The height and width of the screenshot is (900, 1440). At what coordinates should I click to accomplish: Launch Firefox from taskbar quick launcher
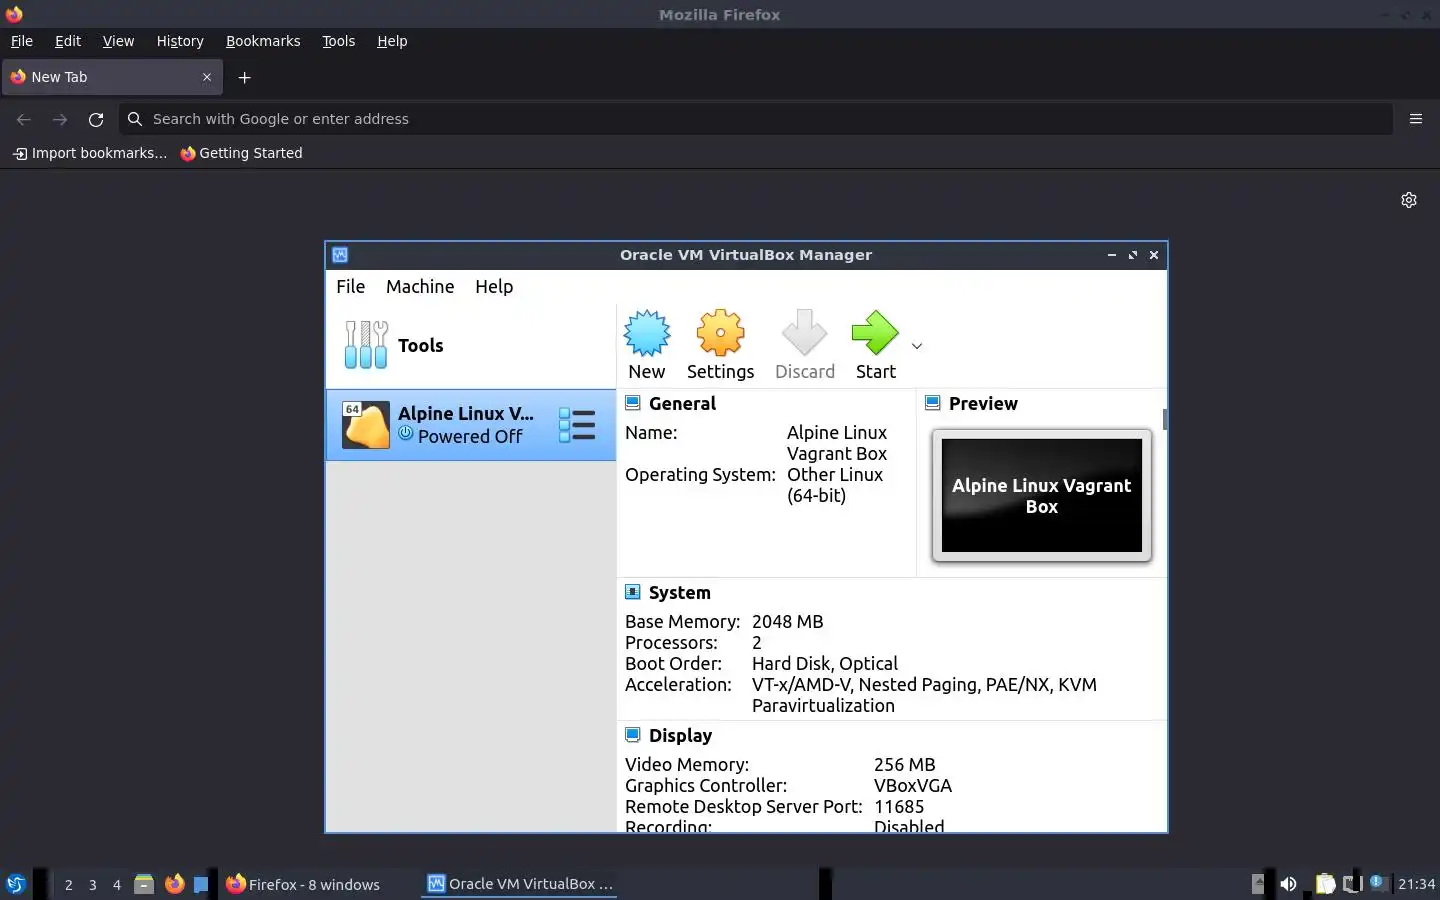pos(174,884)
